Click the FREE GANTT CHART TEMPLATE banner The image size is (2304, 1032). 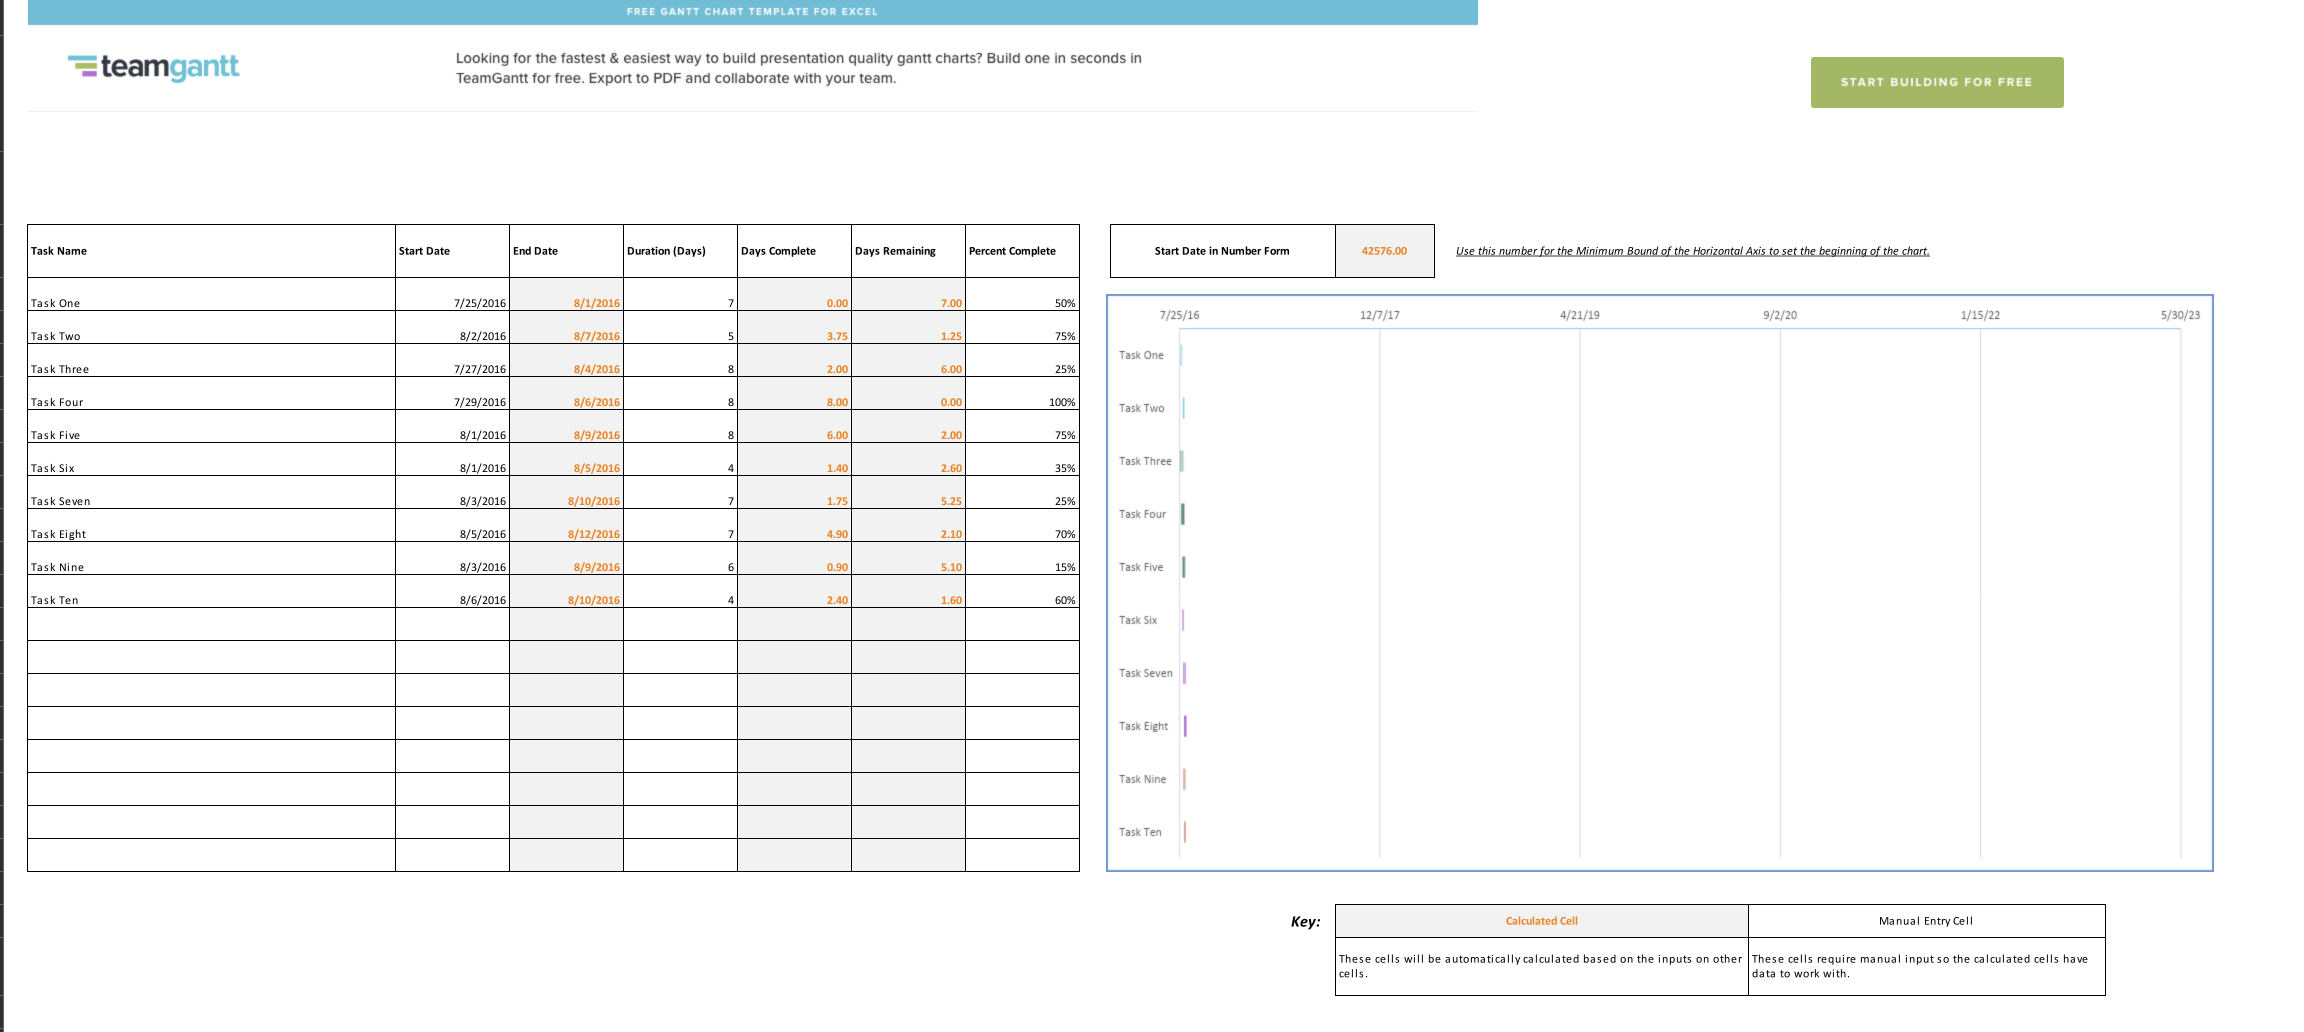[751, 11]
